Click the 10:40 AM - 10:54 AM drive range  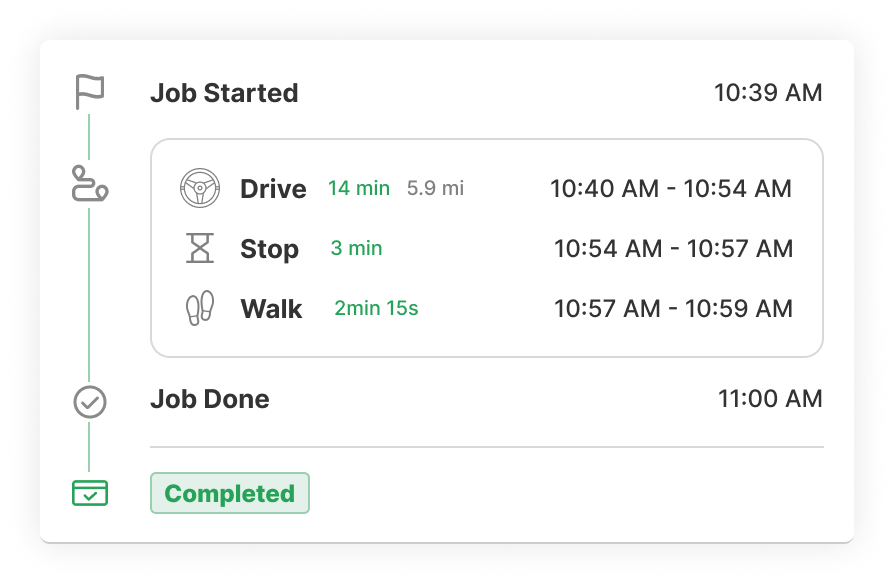coord(671,188)
